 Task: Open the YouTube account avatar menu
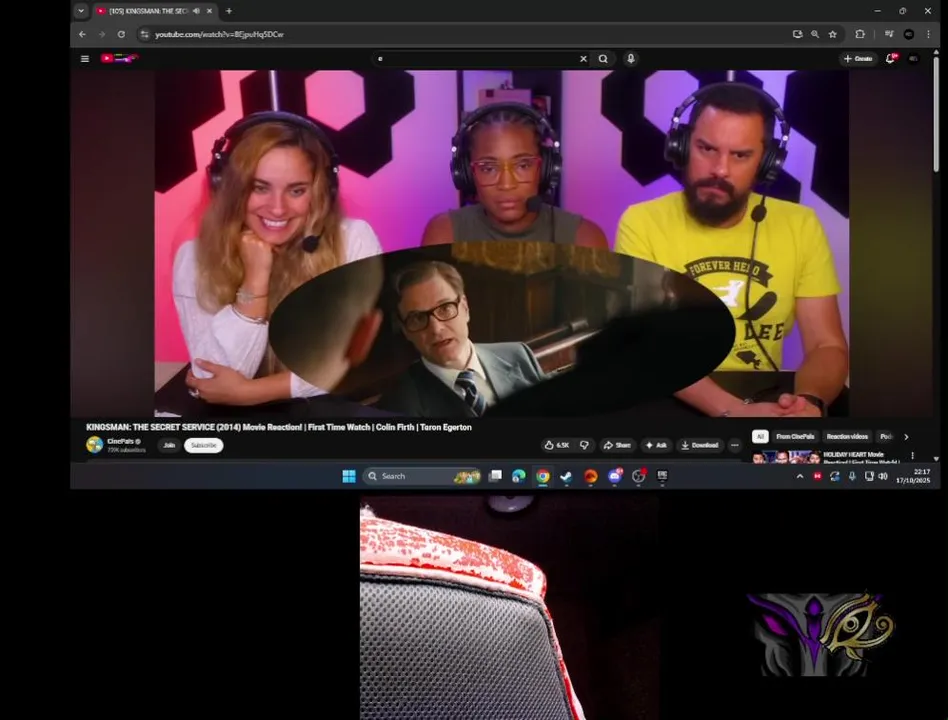click(x=914, y=59)
